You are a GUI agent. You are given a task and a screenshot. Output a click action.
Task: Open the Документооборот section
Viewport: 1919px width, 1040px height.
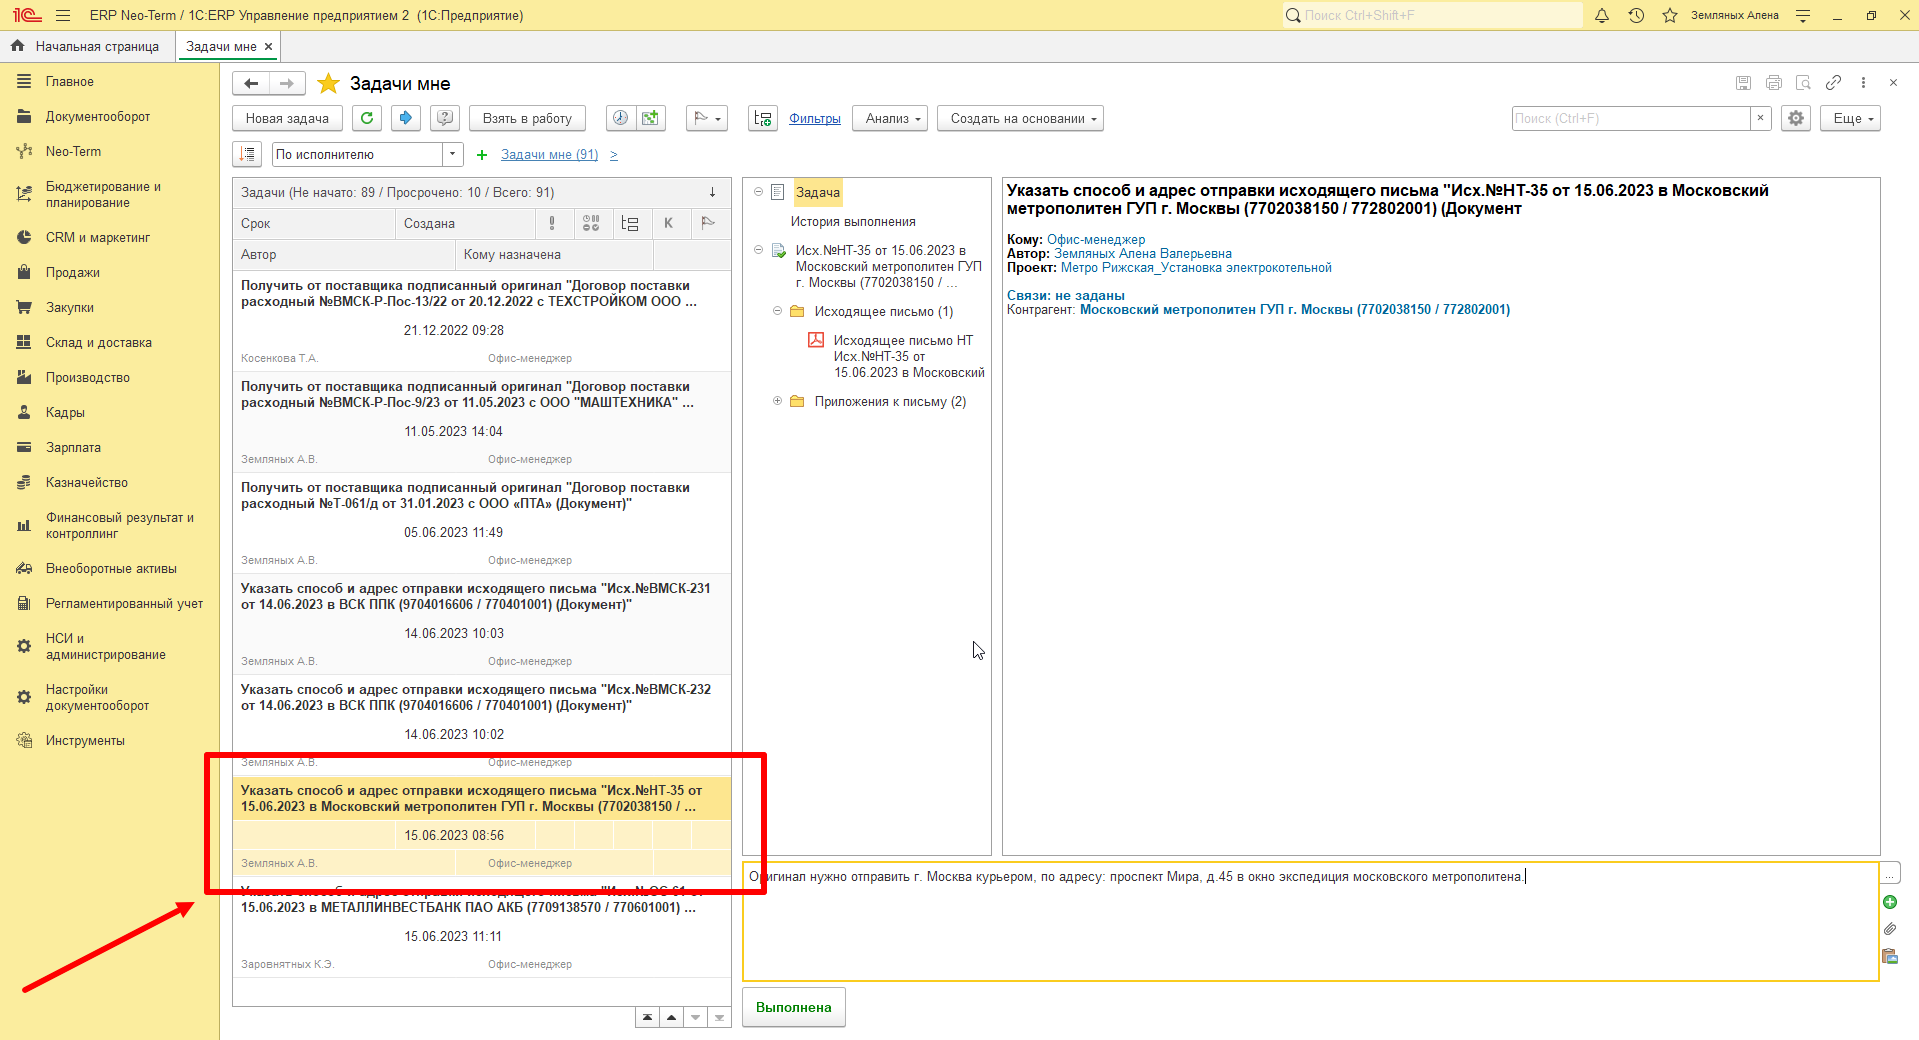click(x=98, y=116)
